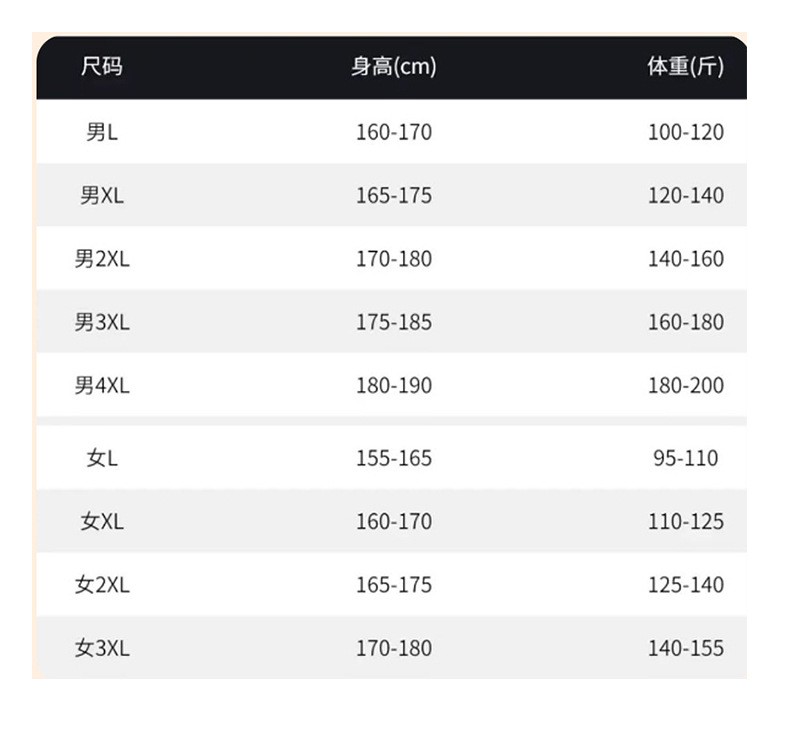Select the 男L size label

[x=102, y=132]
